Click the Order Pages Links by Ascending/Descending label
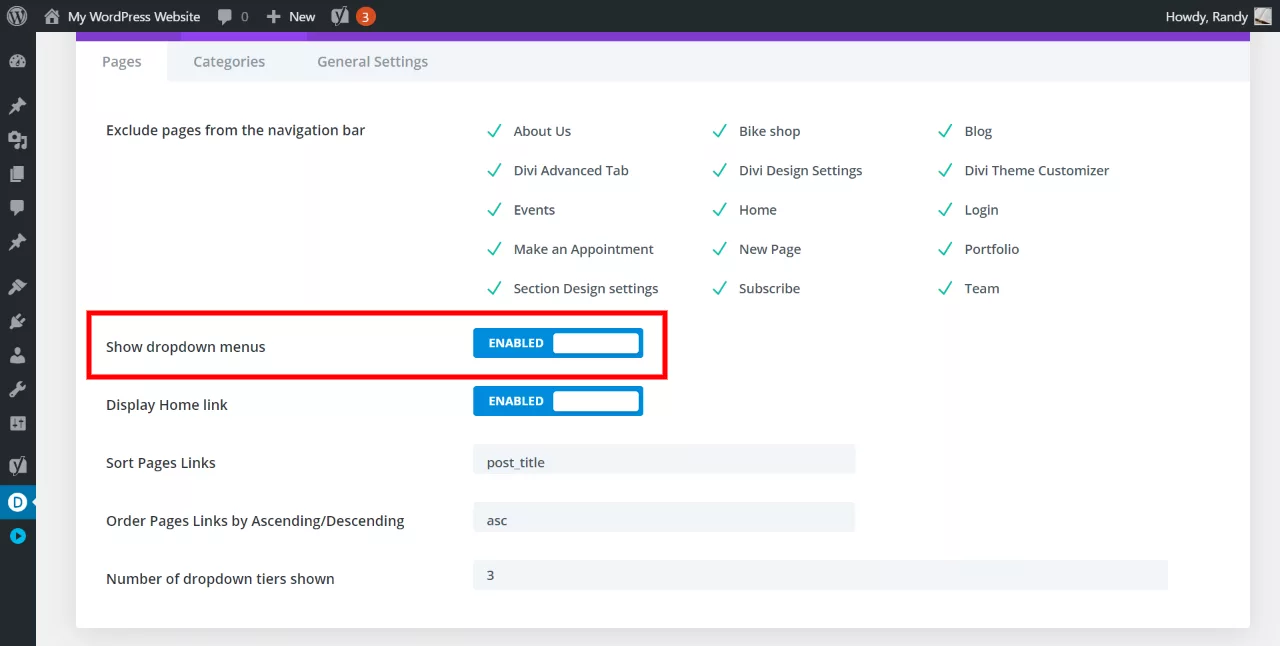Image resolution: width=1280 pixels, height=646 pixels. pyautogui.click(x=255, y=521)
